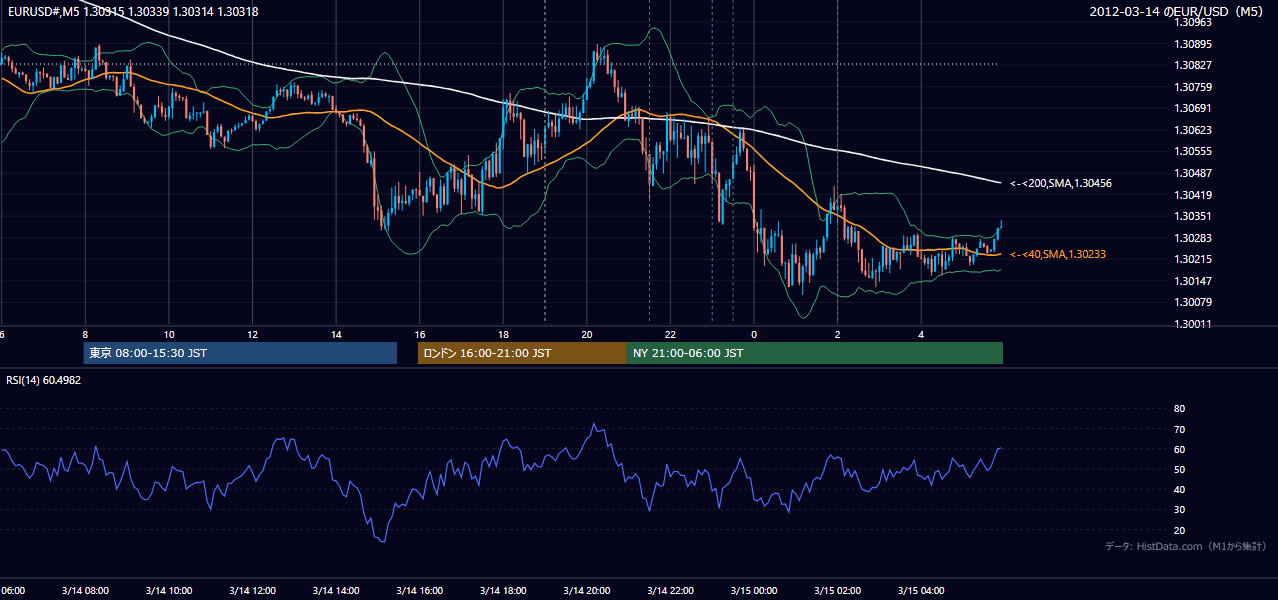
Task: Pick price axis value 1.30555
Action: (x=1192, y=152)
